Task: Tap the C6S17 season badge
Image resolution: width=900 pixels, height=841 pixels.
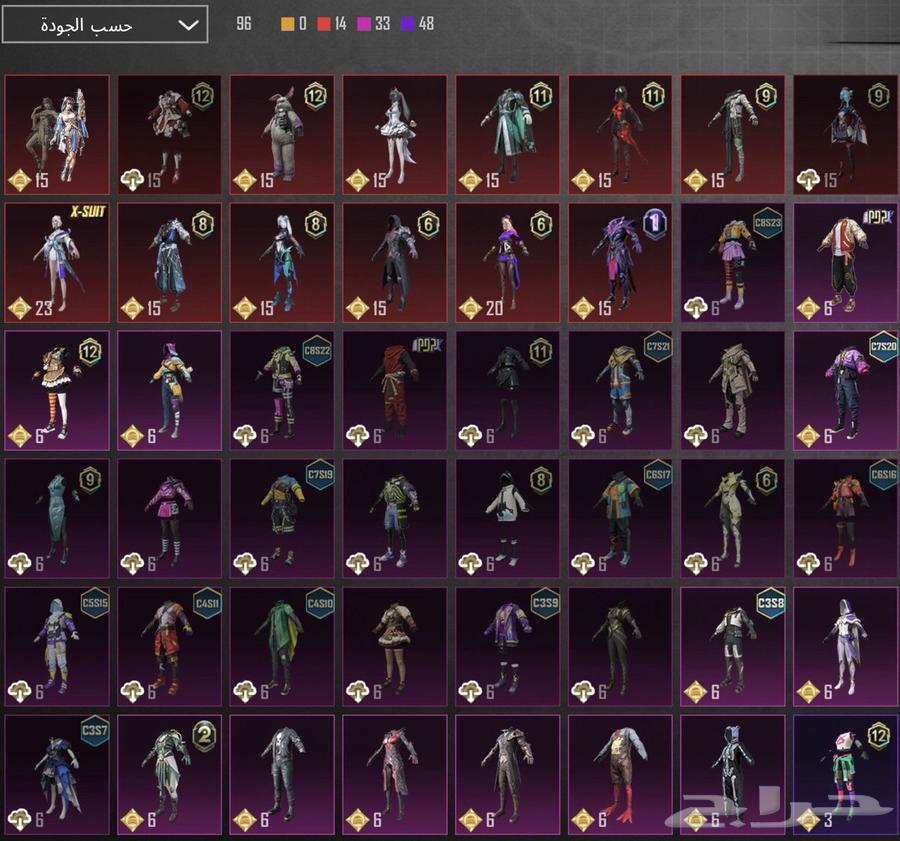Action: pyautogui.click(x=657, y=472)
